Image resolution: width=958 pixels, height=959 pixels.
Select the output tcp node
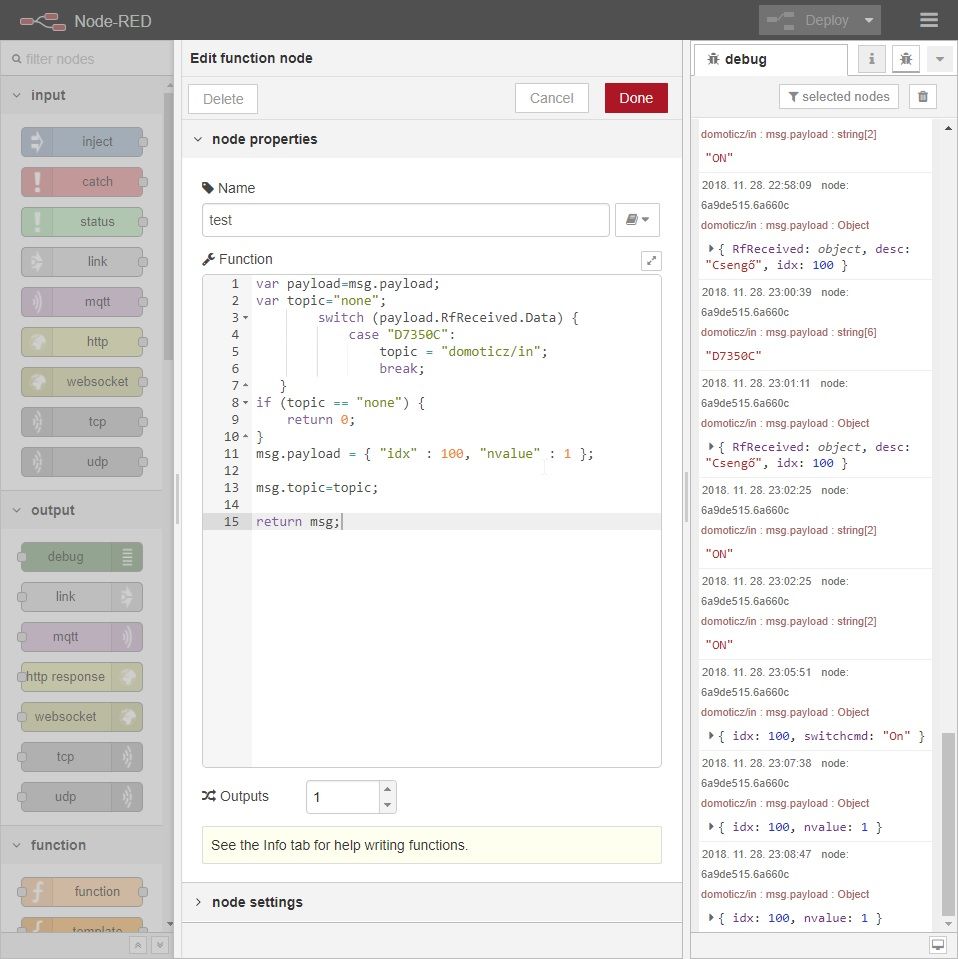click(82, 757)
